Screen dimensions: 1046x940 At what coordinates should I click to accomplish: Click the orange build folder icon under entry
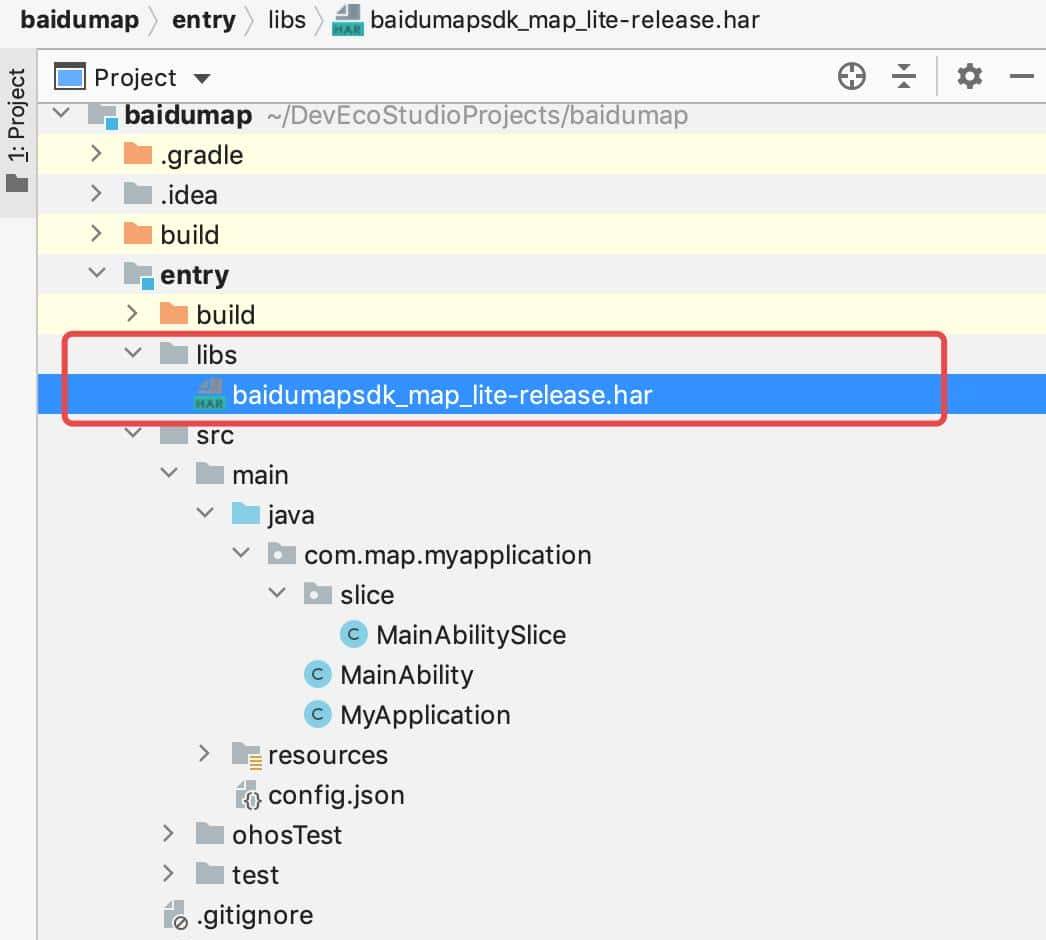click(x=174, y=313)
